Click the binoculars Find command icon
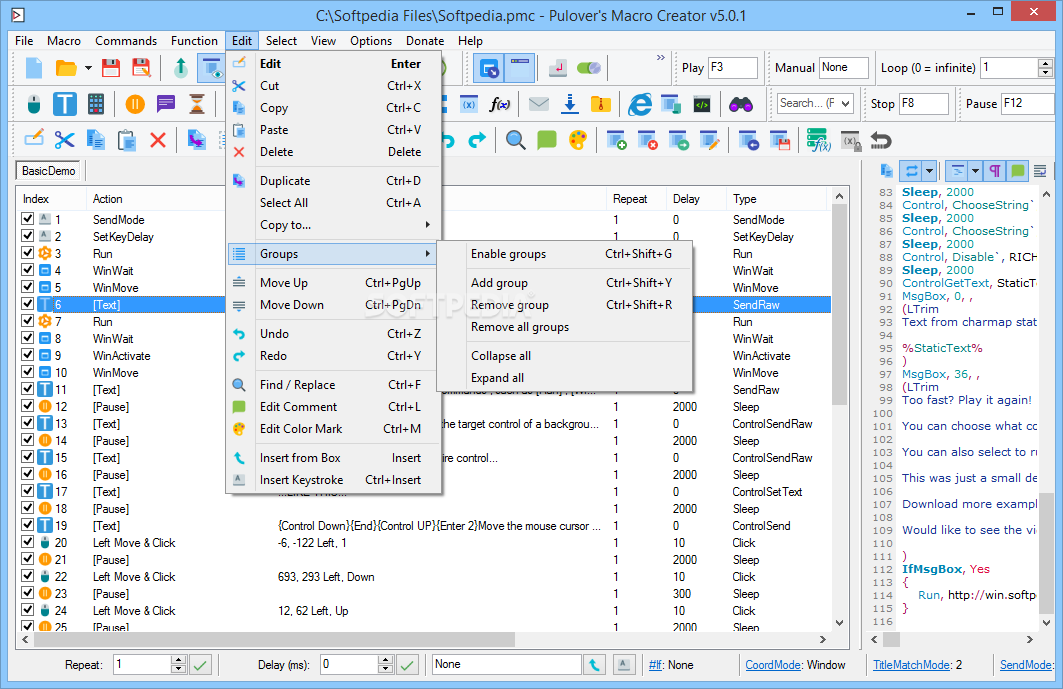 click(740, 104)
